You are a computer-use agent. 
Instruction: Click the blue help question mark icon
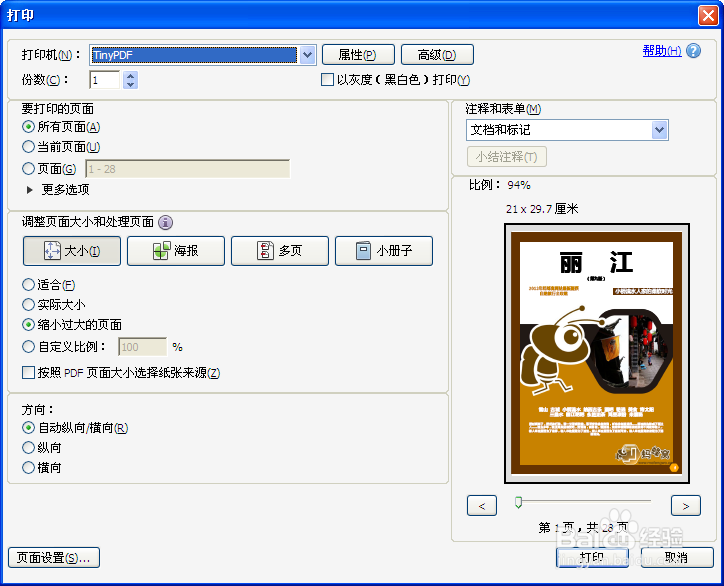point(693,51)
